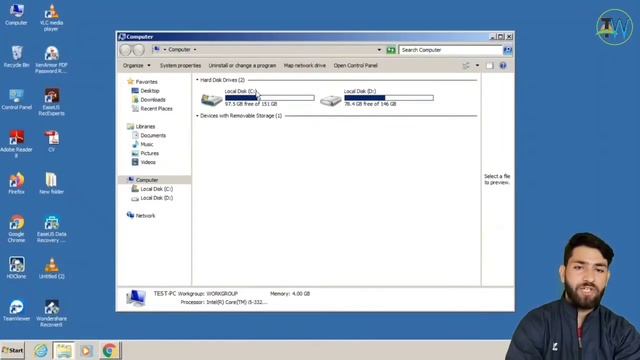
Task: Collapse Devices with Removable Storage group
Action: pos(197,116)
